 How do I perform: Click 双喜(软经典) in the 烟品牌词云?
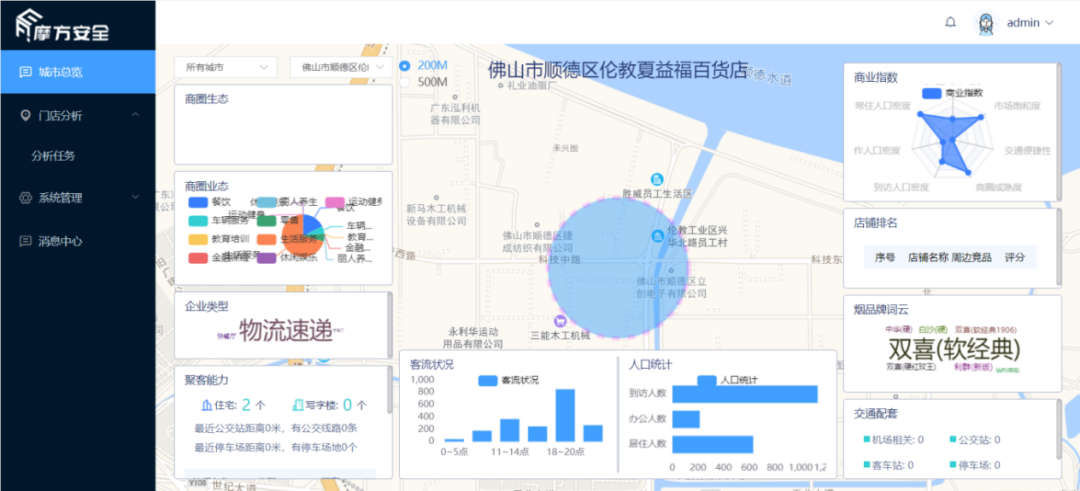[953, 348]
